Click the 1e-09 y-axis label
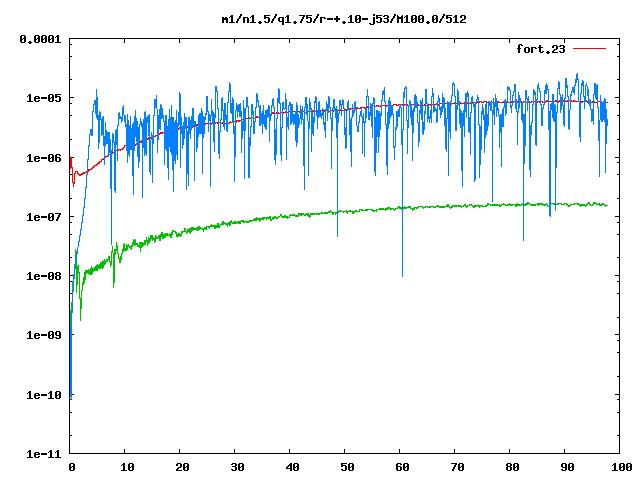The image size is (640, 480). [x=43, y=335]
